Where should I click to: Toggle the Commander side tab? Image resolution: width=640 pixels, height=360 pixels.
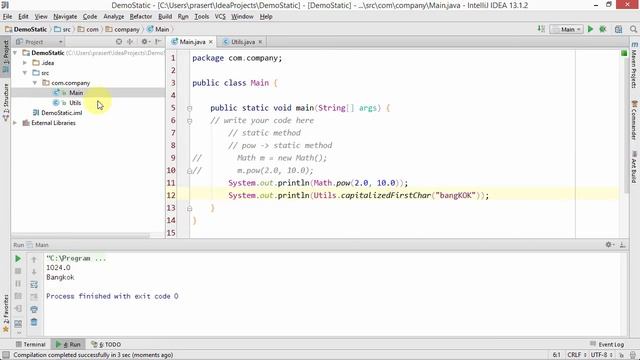(x=634, y=120)
